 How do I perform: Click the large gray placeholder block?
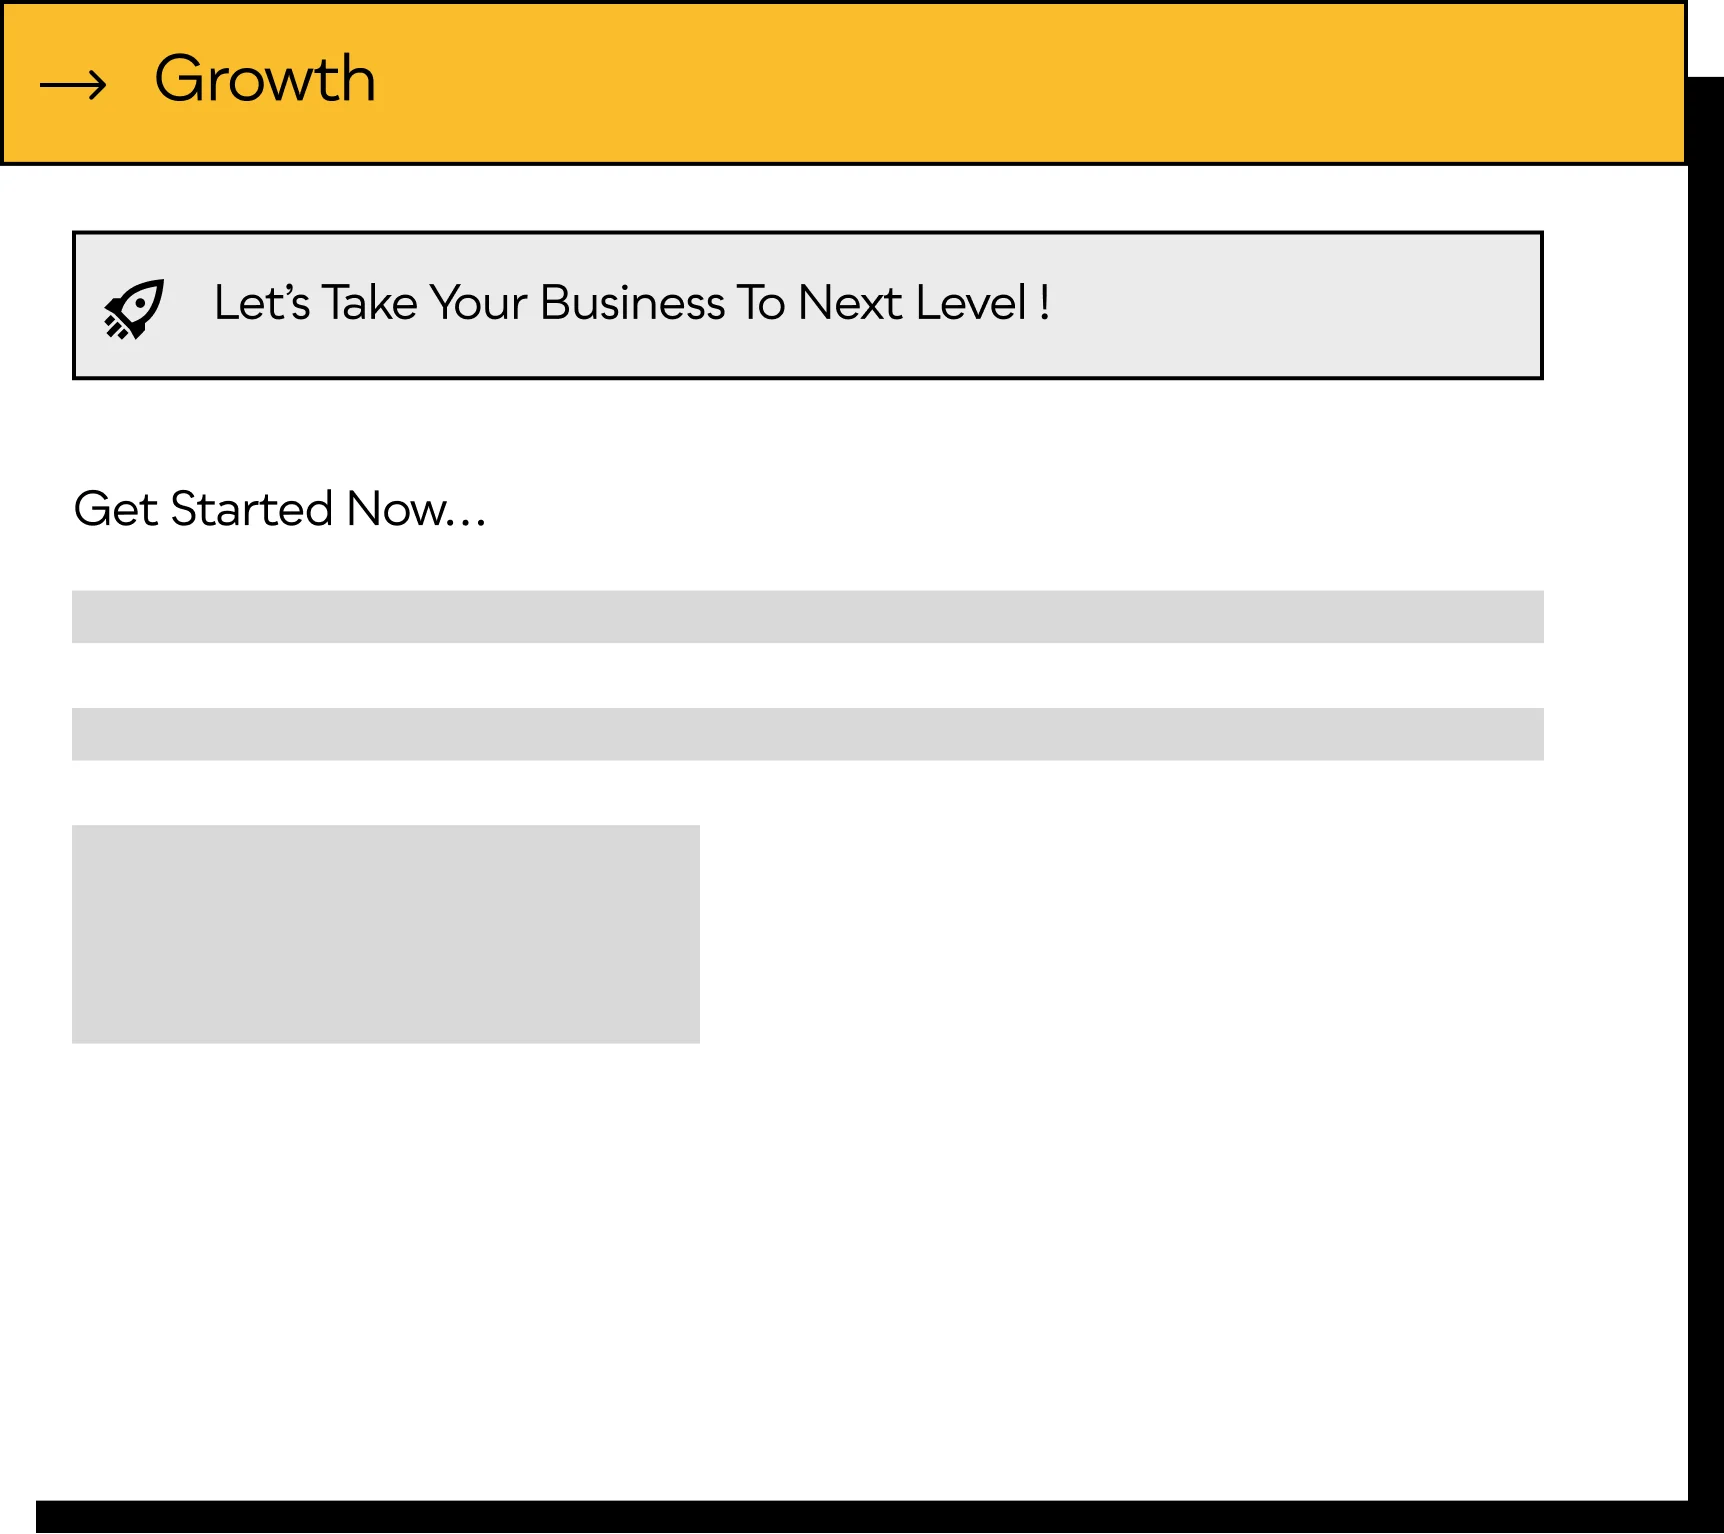coord(385,934)
